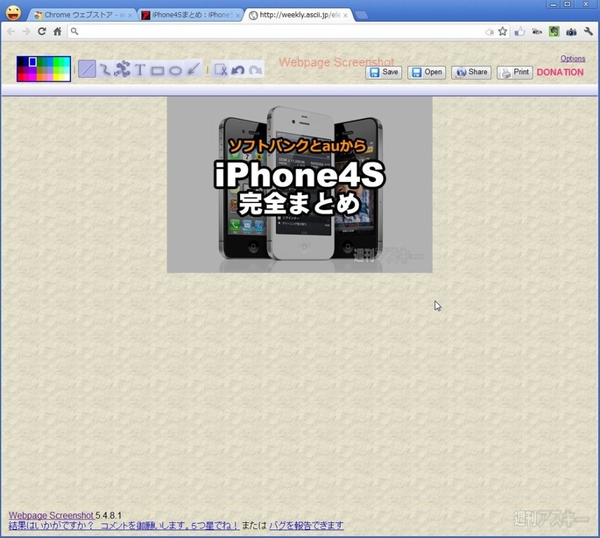Viewport: 600px width, 538px height.
Task: Pick the white color swatch
Action: pyautogui.click(x=67, y=78)
